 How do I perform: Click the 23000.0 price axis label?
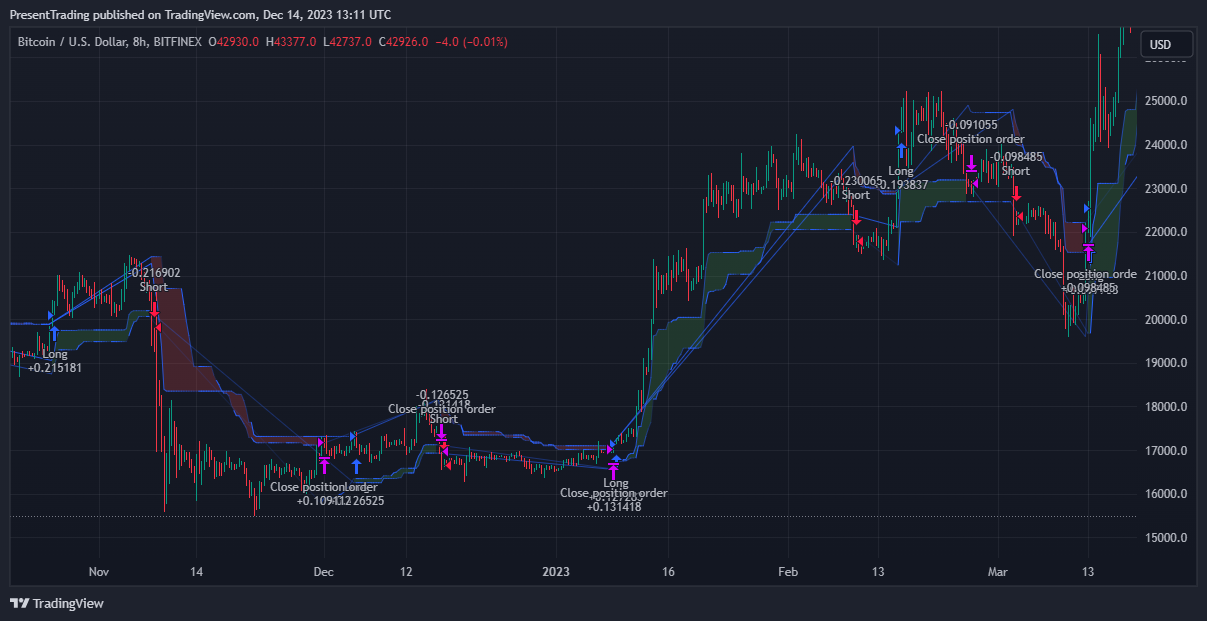pyautogui.click(x=1166, y=189)
